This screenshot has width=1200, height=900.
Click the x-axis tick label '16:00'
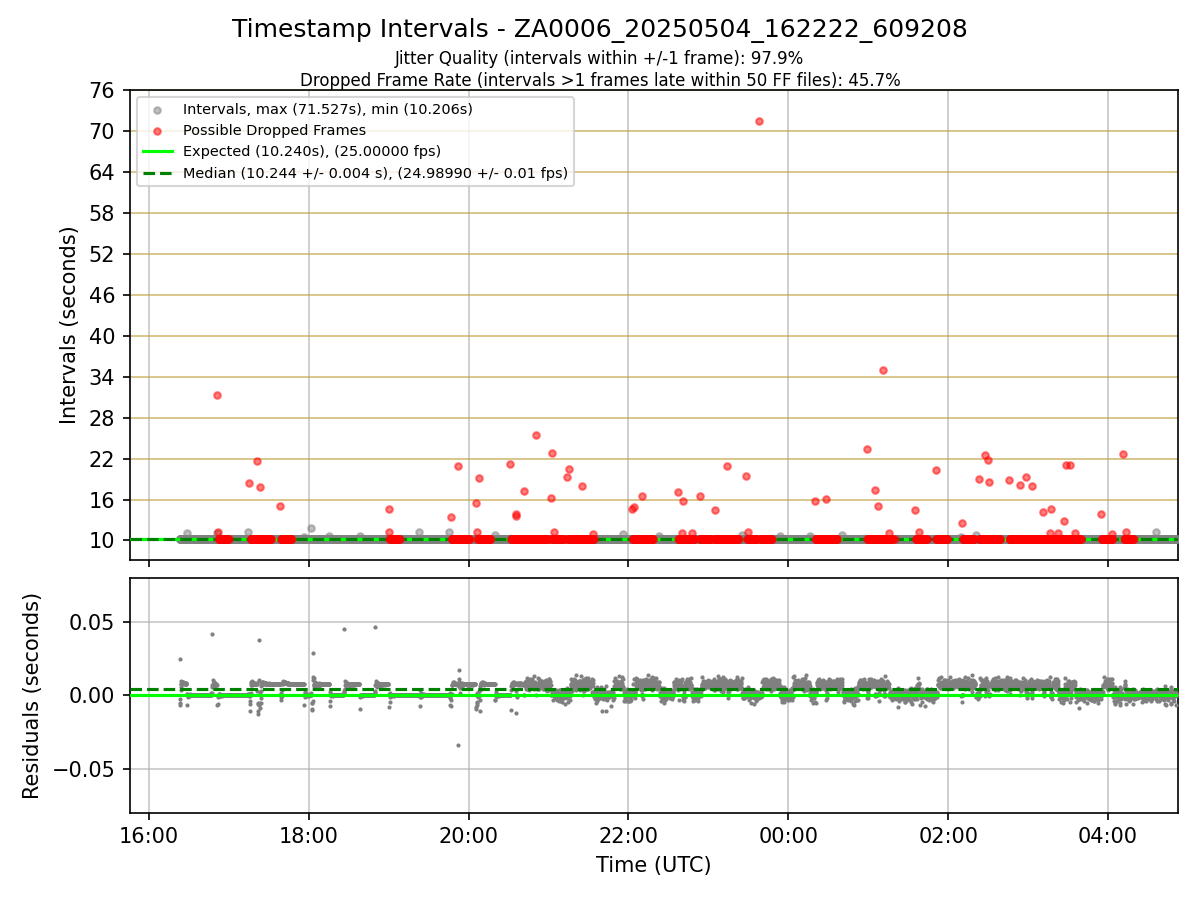click(x=149, y=834)
